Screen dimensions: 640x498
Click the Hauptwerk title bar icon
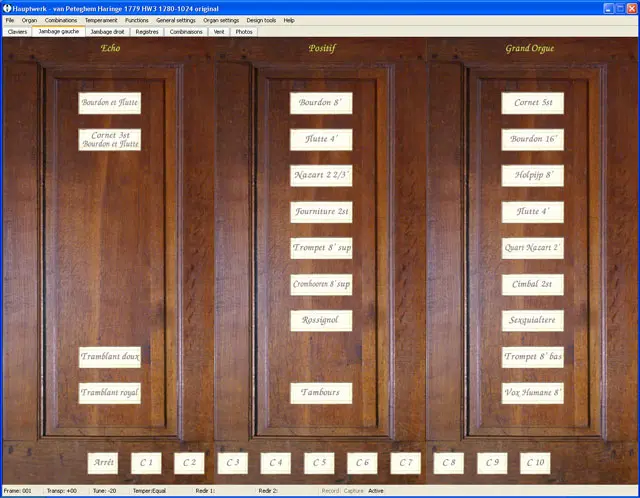point(7,7)
